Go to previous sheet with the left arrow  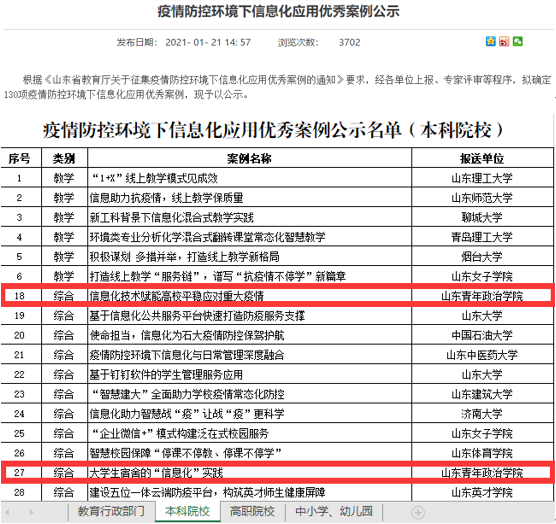click(x=7, y=512)
